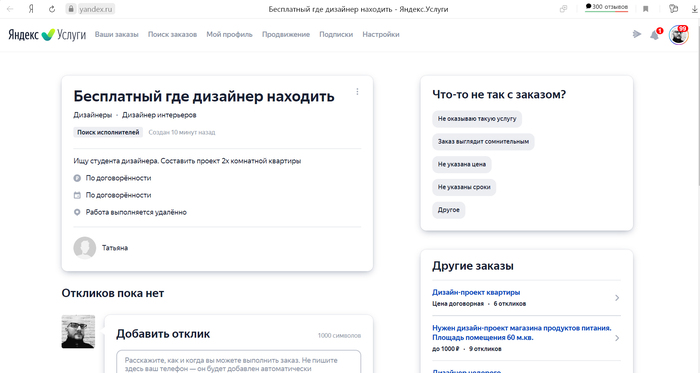
Task: Click chevron next to Дизайн-проект квартиры
Action: point(617,298)
